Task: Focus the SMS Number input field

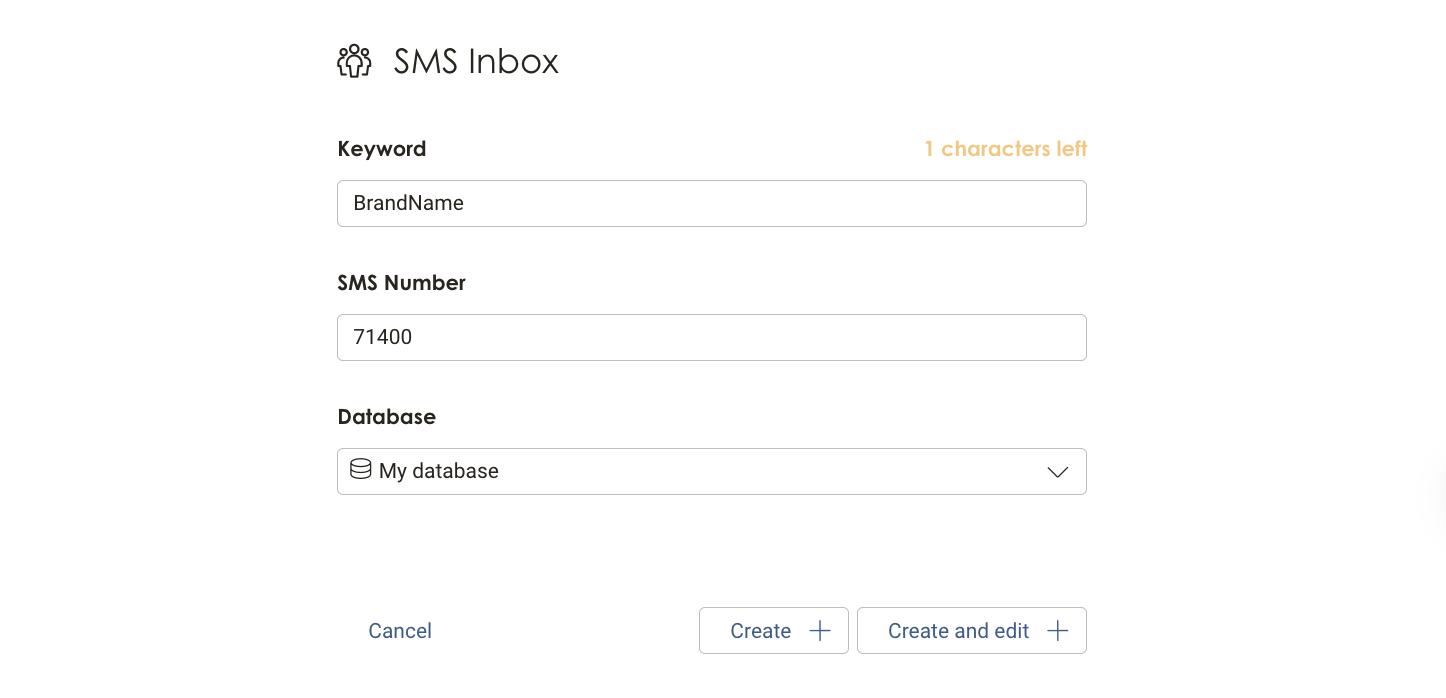Action: tap(712, 337)
